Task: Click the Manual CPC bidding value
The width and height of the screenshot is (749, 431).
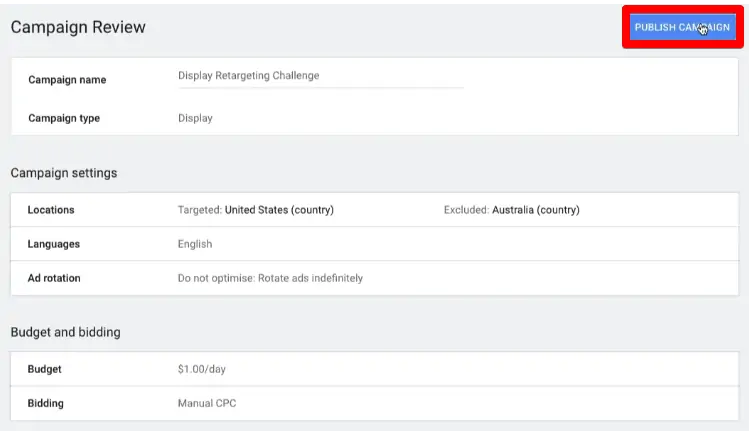Action: click(x=206, y=403)
